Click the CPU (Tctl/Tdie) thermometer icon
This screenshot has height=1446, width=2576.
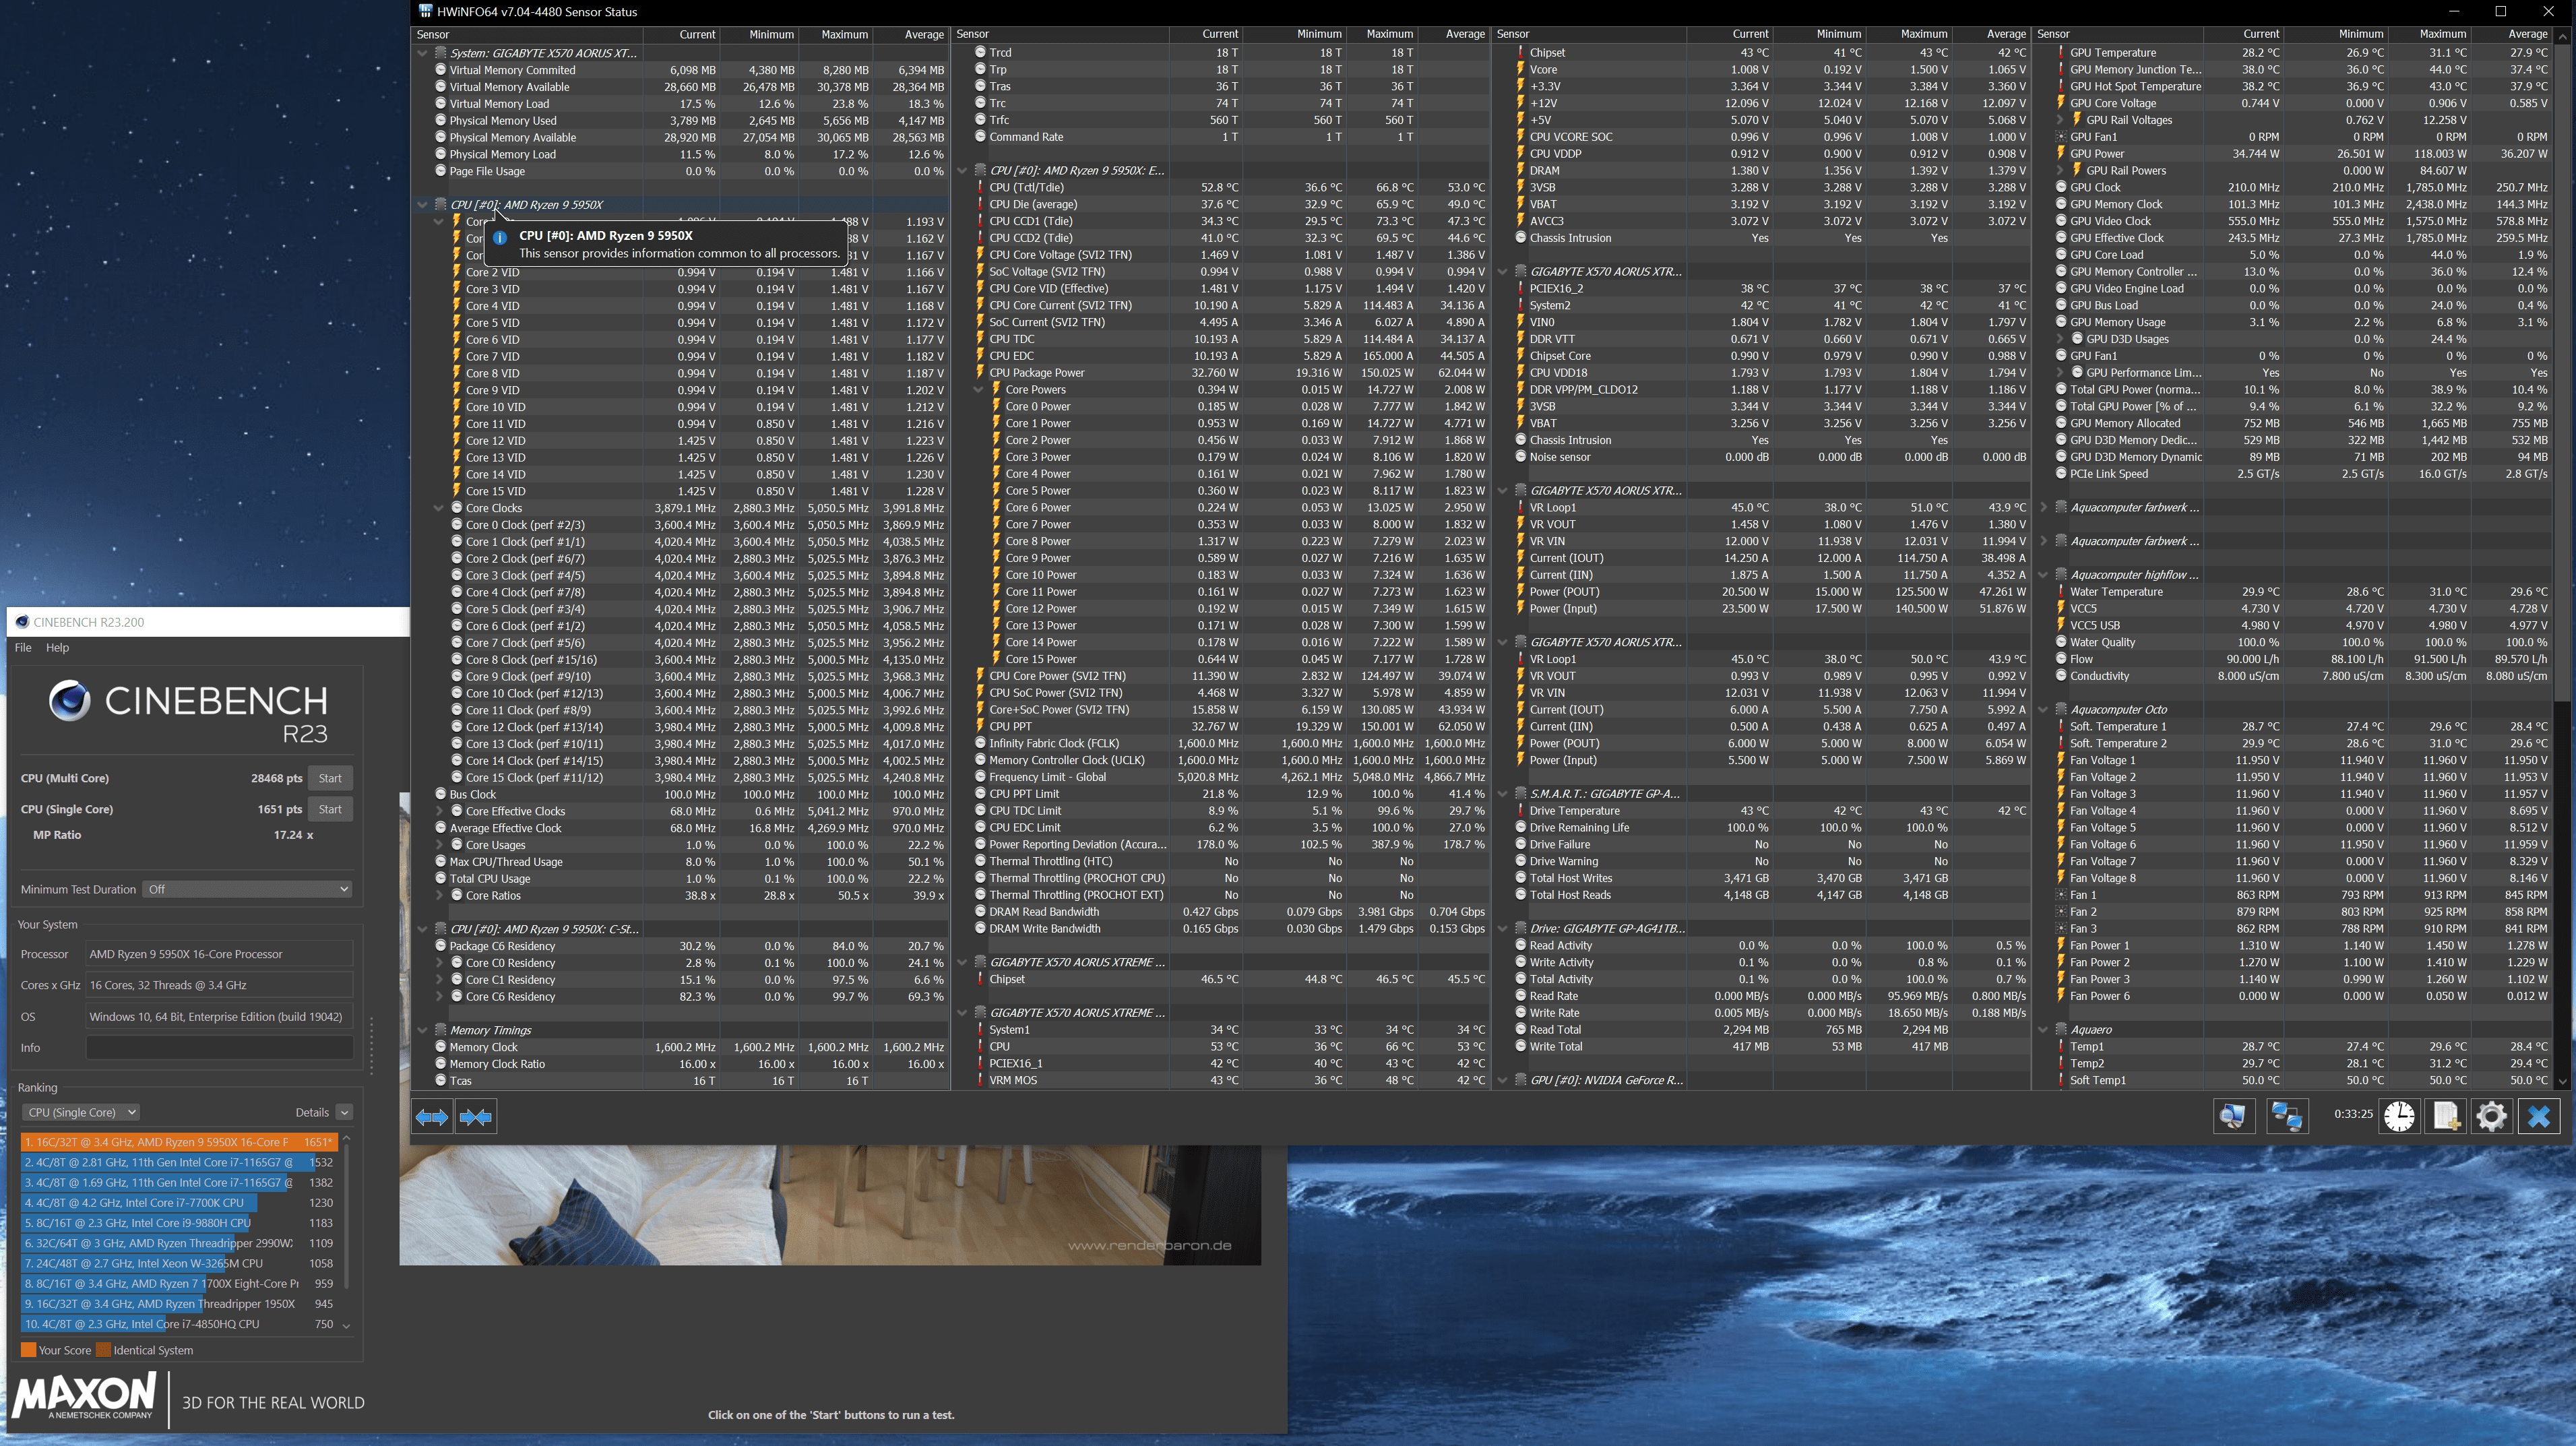980,187
